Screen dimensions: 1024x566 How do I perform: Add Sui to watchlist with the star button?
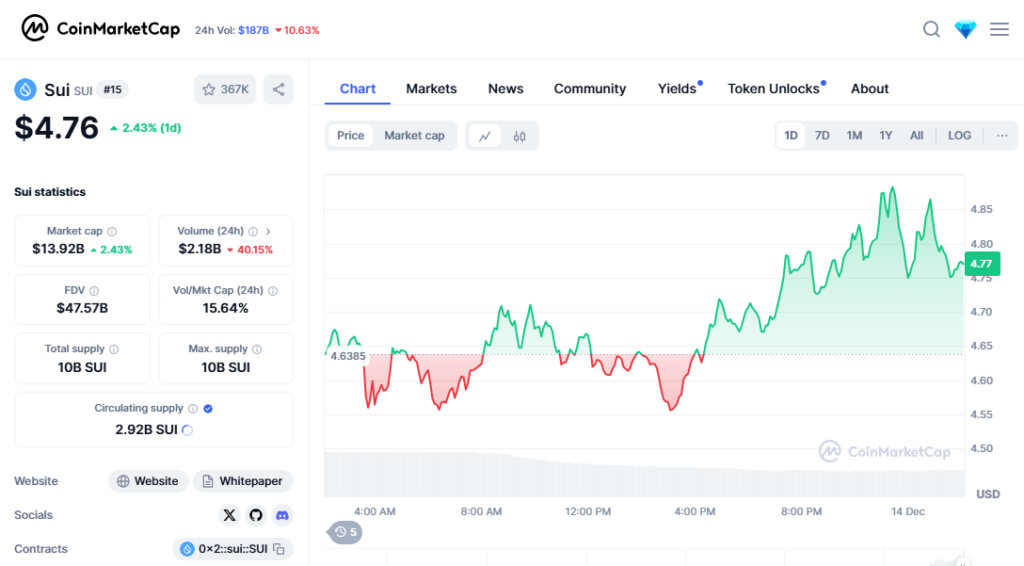[x=225, y=89]
